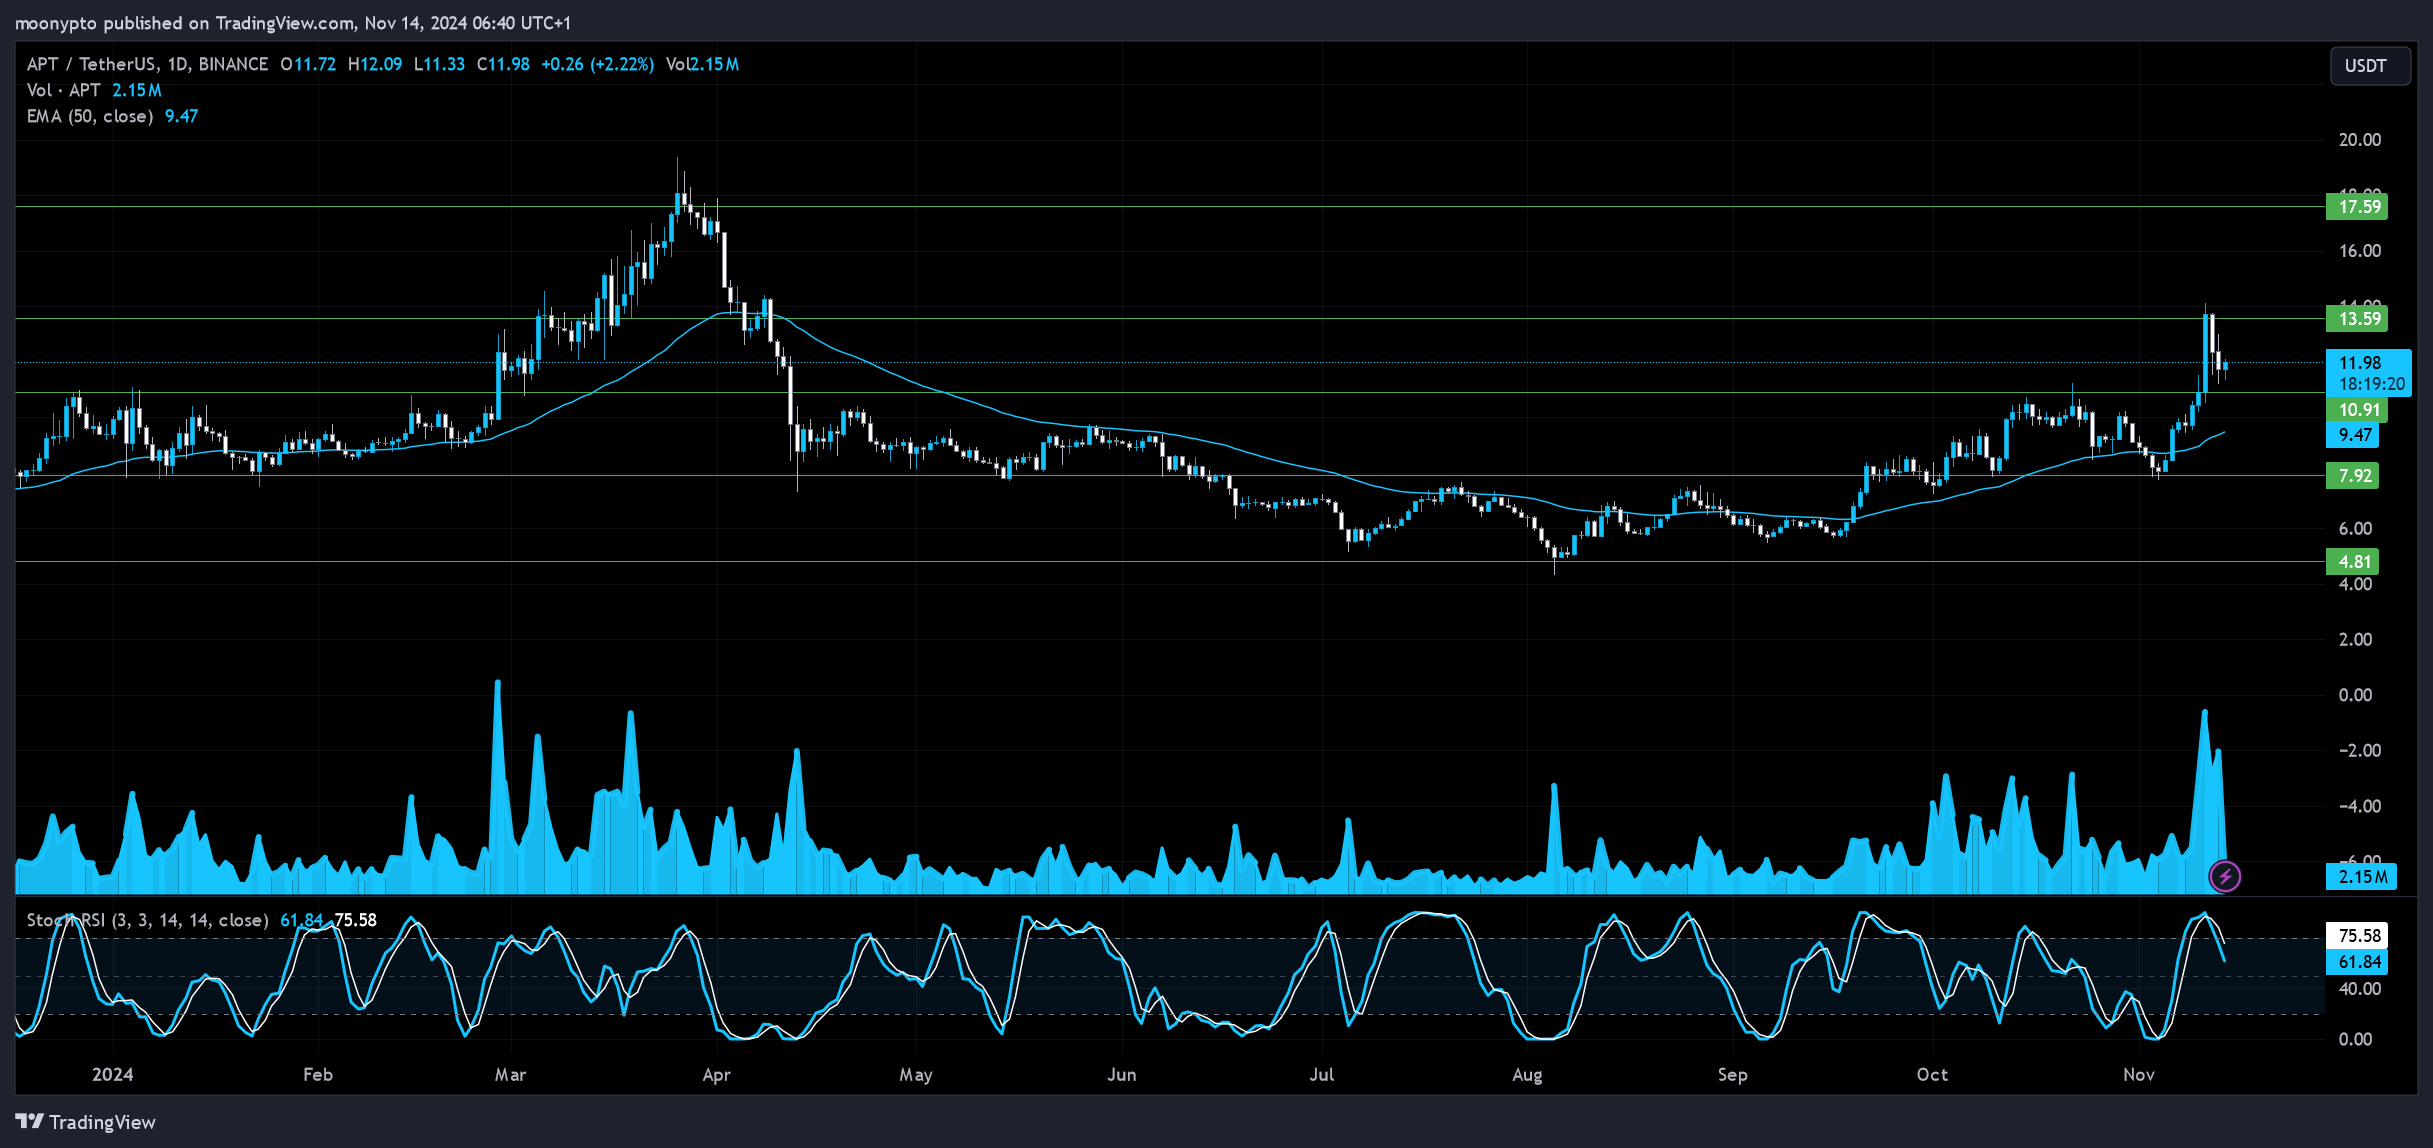Click the Jun label on time axis
Screen dimensions: 2433x1148
tap(1122, 1075)
